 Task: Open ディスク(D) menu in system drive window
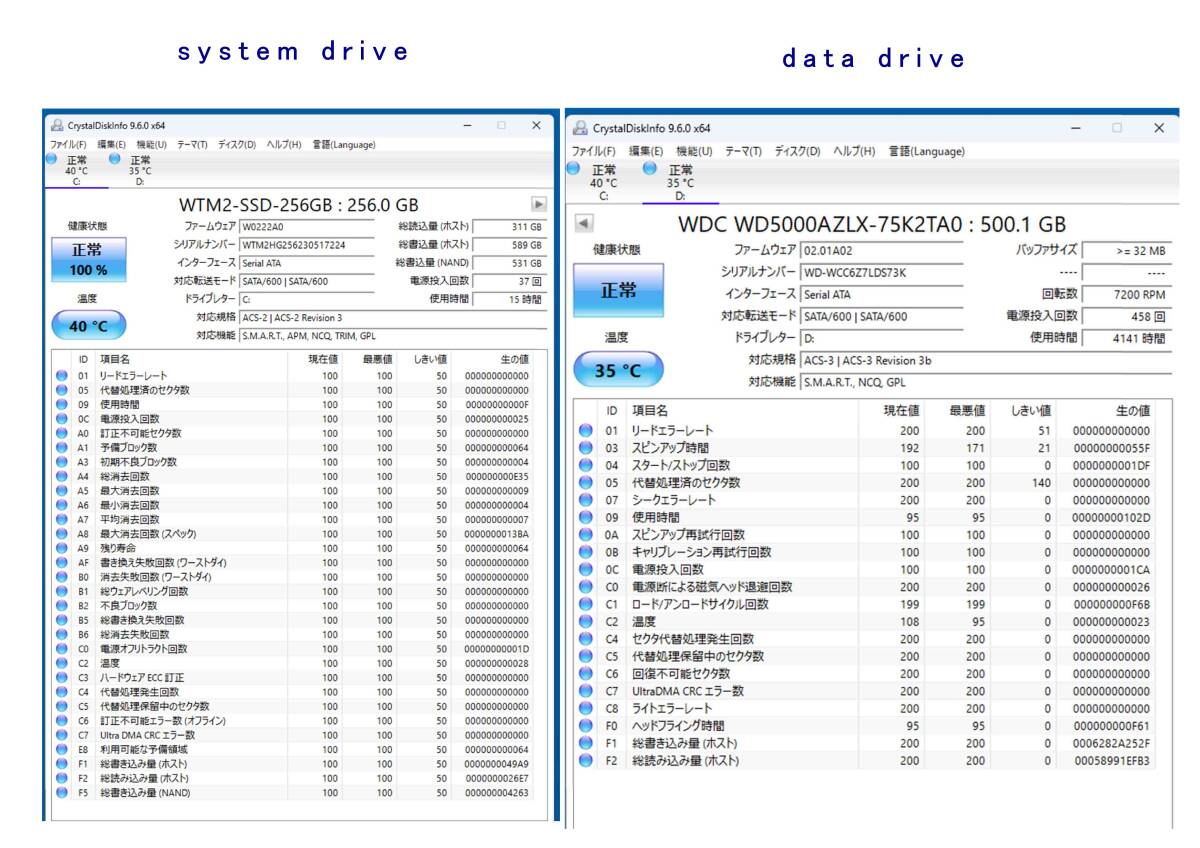(237, 145)
